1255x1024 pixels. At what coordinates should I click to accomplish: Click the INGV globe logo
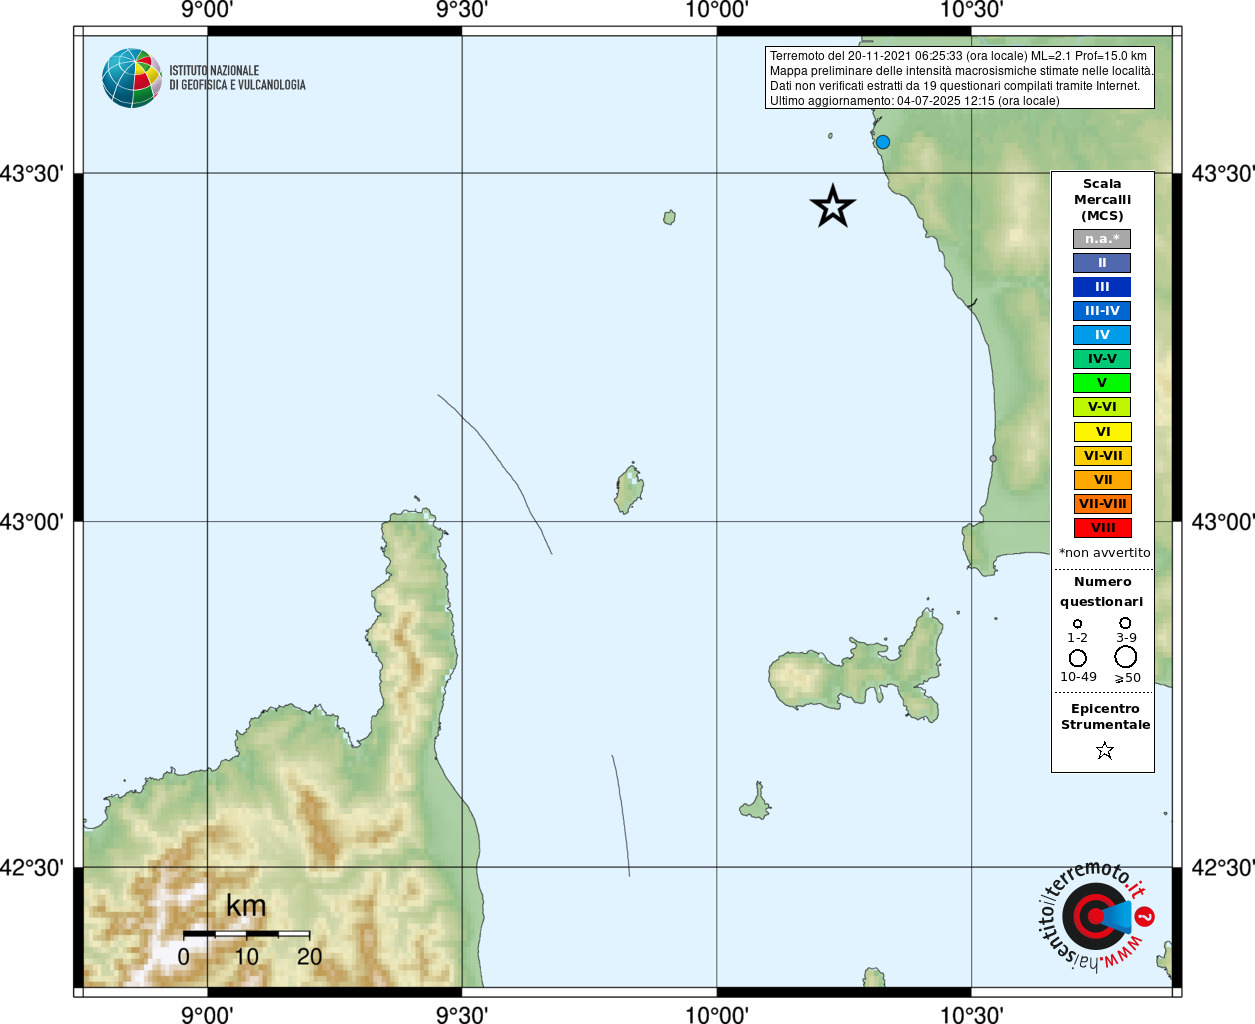(x=132, y=78)
